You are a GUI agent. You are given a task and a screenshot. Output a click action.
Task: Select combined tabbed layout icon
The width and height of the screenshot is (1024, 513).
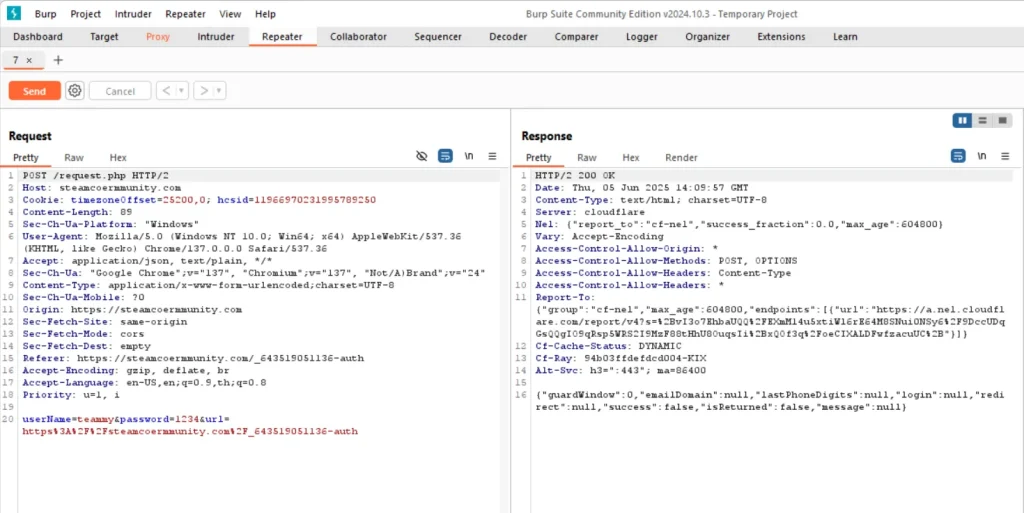[1001, 121]
